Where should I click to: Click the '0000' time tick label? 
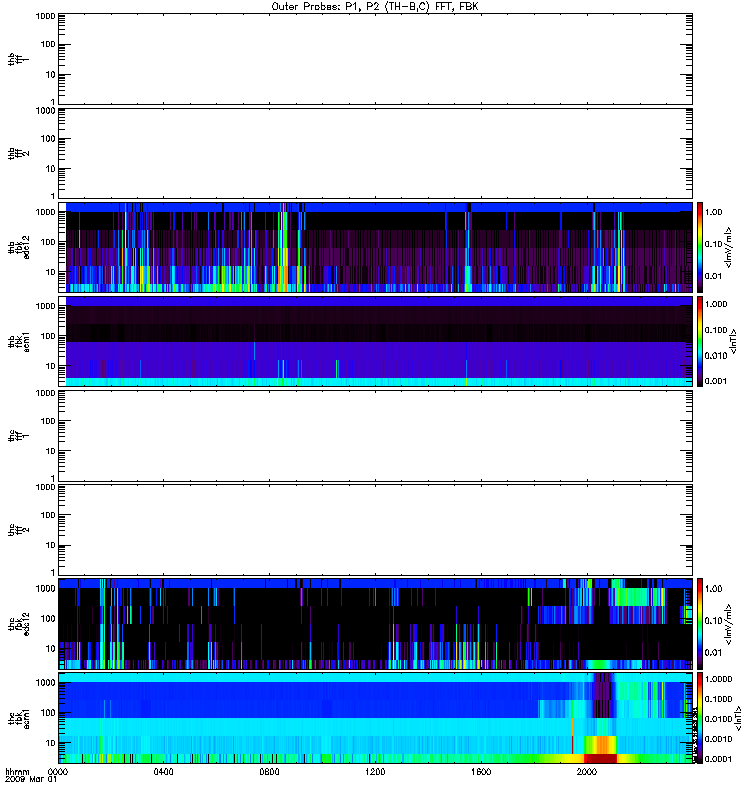point(58,772)
